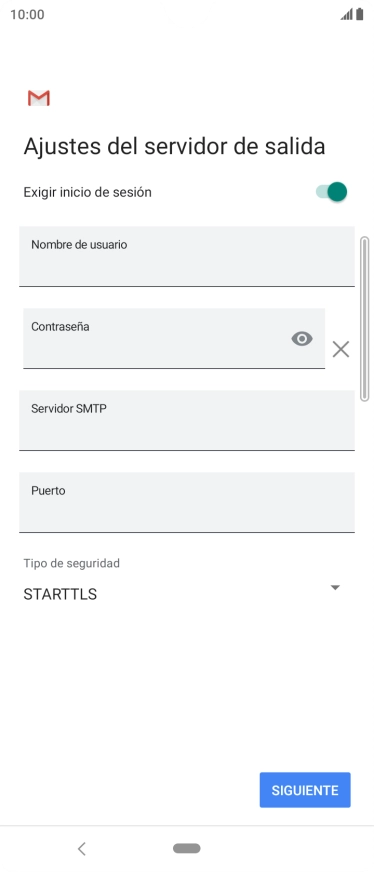The image size is (374, 872).
Task: Tap the clock showing 10:00
Action: click(x=27, y=14)
